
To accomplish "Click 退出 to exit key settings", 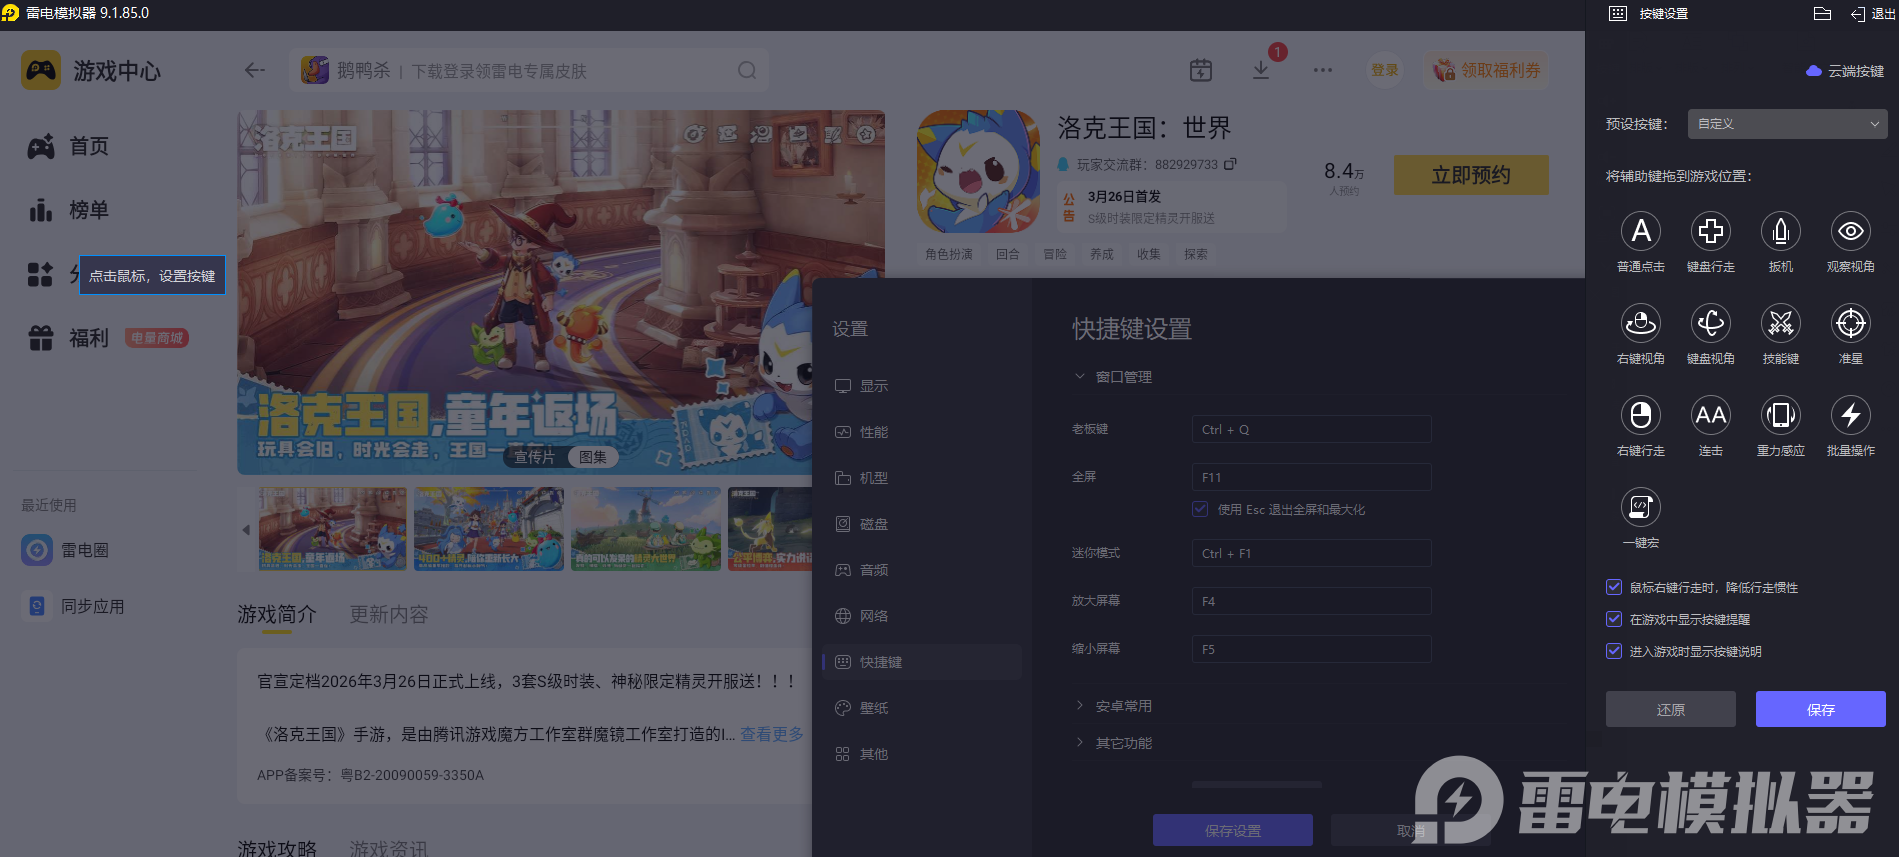I will click(x=1872, y=14).
